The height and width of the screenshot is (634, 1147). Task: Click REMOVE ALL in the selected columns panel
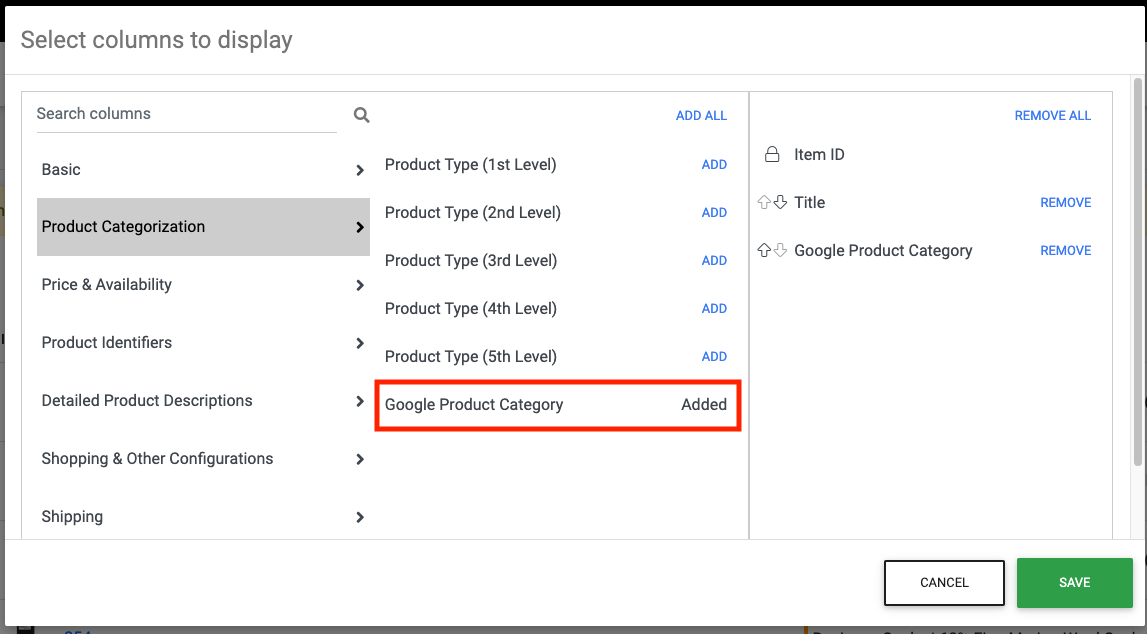pyautogui.click(x=1052, y=116)
